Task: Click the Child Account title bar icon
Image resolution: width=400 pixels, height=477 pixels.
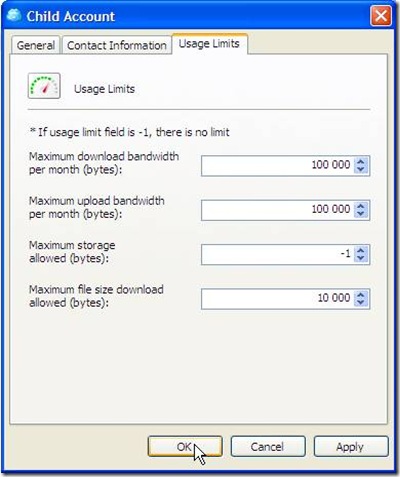Action: point(14,15)
